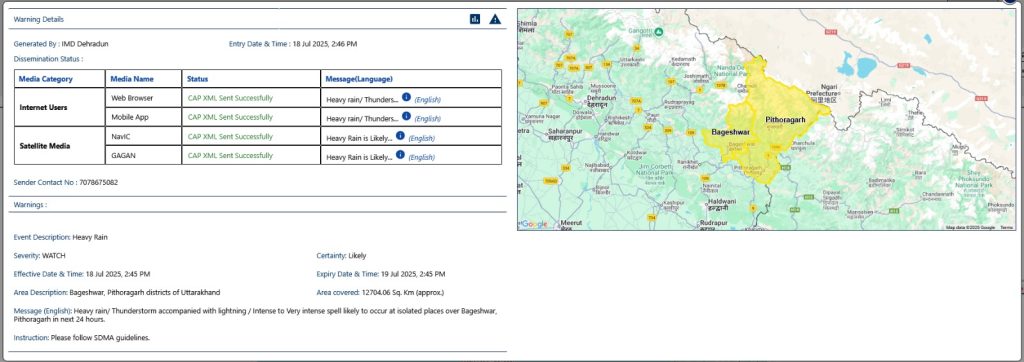Show info for Web Browser message
The image size is (1024, 362).
click(406, 97)
